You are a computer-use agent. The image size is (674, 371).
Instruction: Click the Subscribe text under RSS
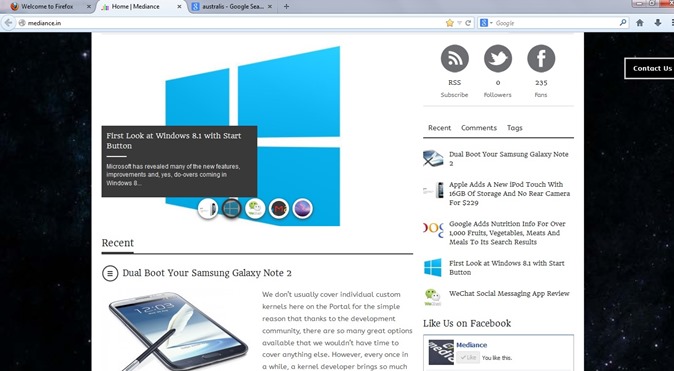click(454, 95)
